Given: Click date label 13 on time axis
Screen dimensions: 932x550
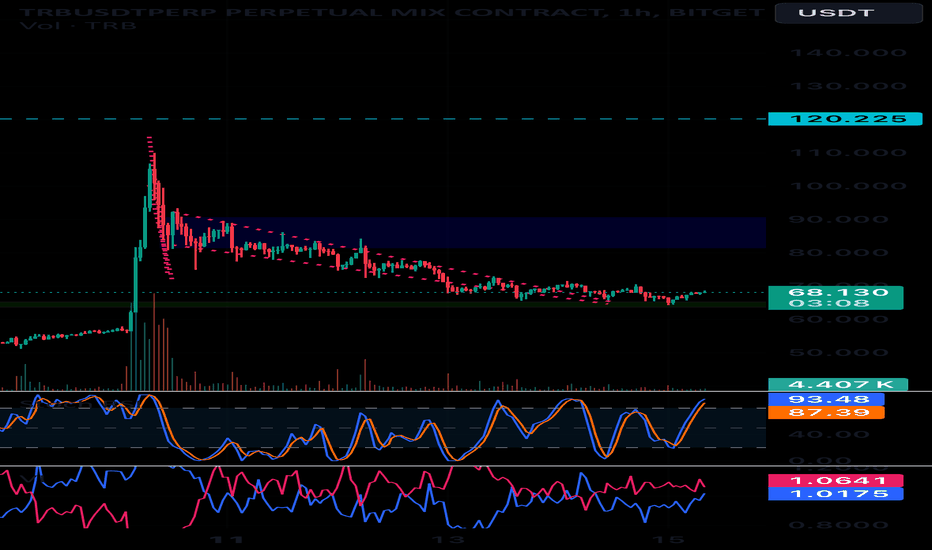Looking at the screenshot, I should tap(448, 540).
